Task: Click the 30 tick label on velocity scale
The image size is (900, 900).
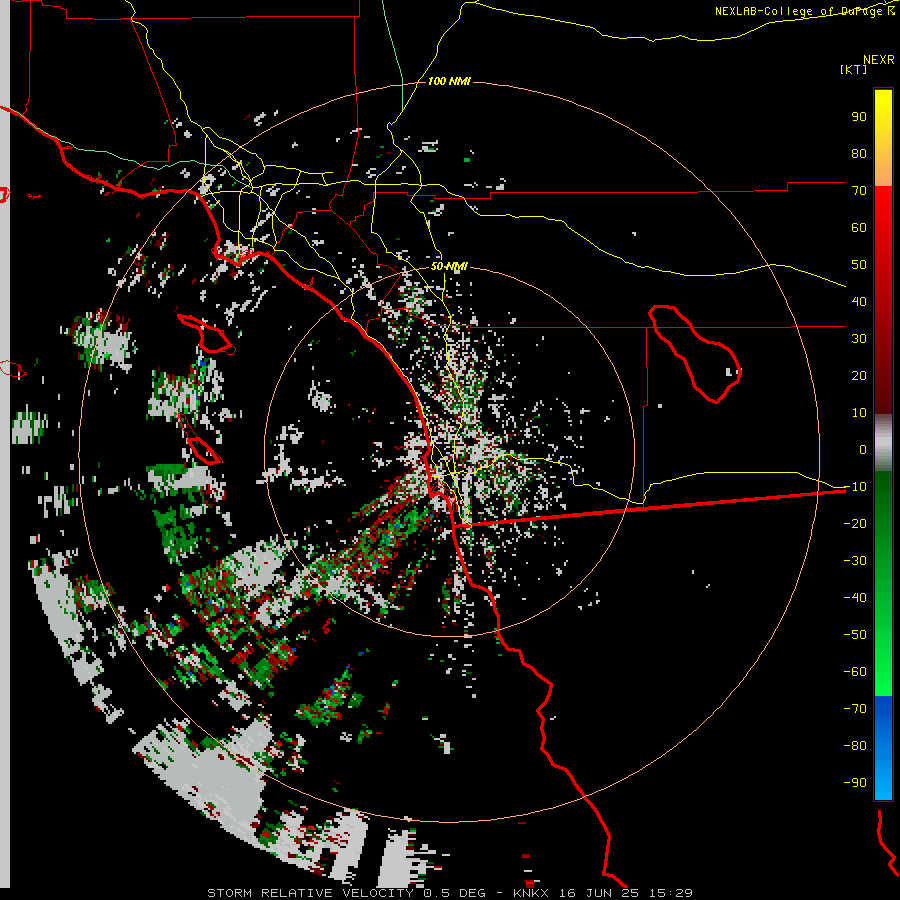Action: (x=859, y=339)
